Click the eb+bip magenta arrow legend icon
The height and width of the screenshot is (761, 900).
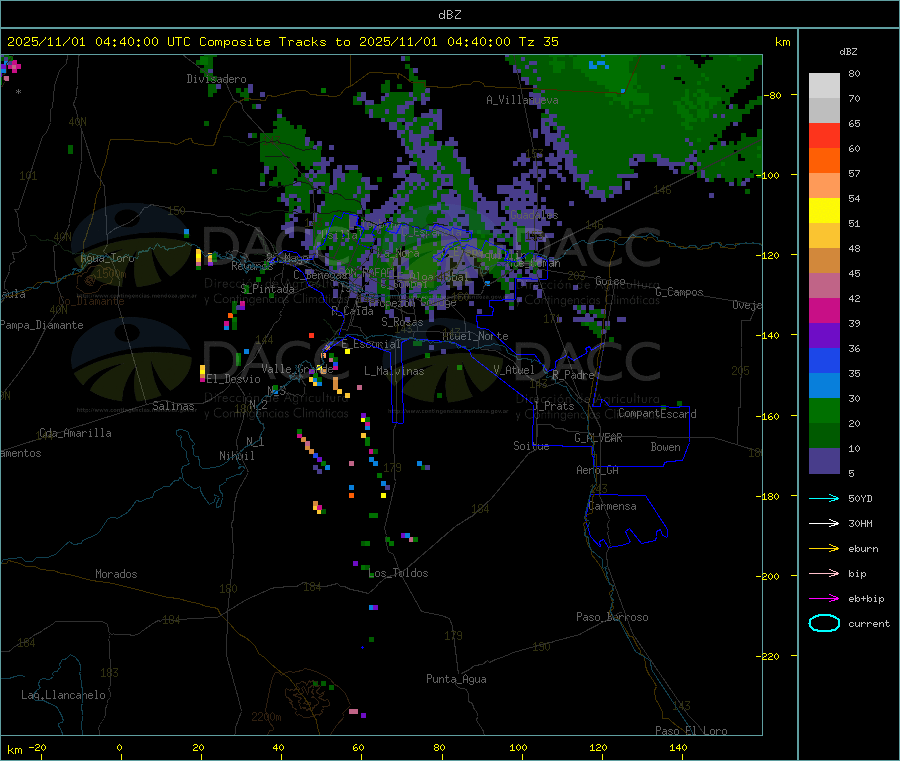(824, 598)
